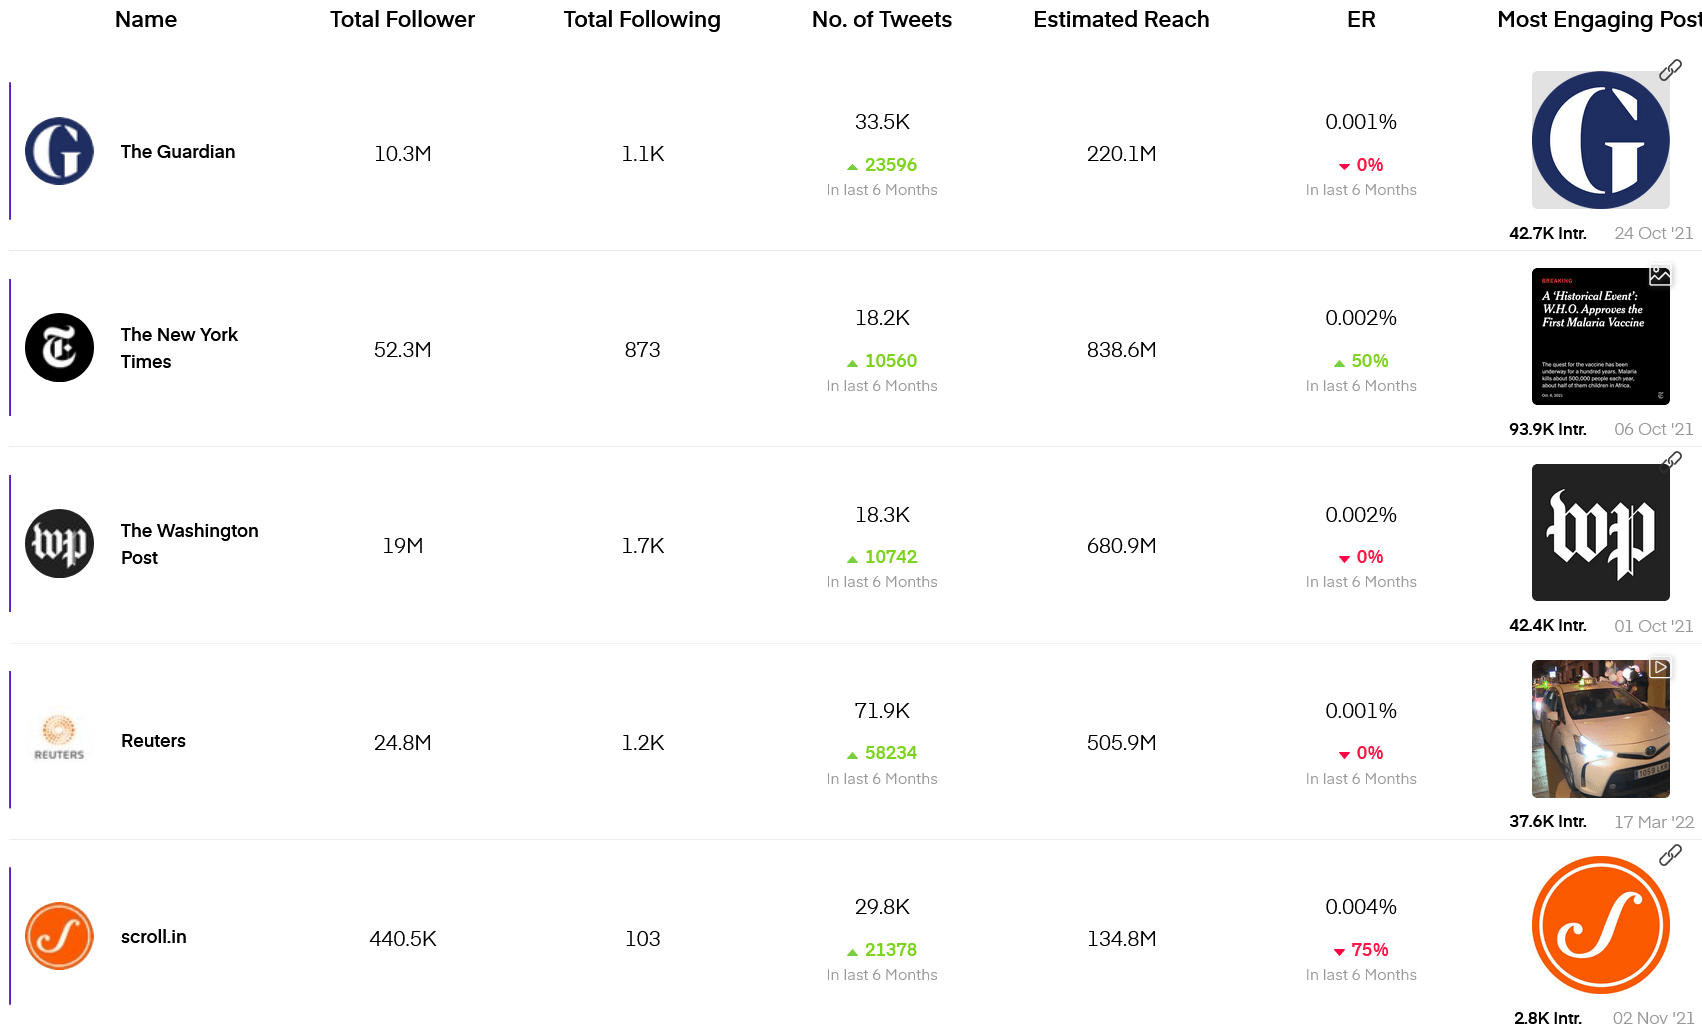Open Washington Post most engaging post thumbnail

(1600, 532)
